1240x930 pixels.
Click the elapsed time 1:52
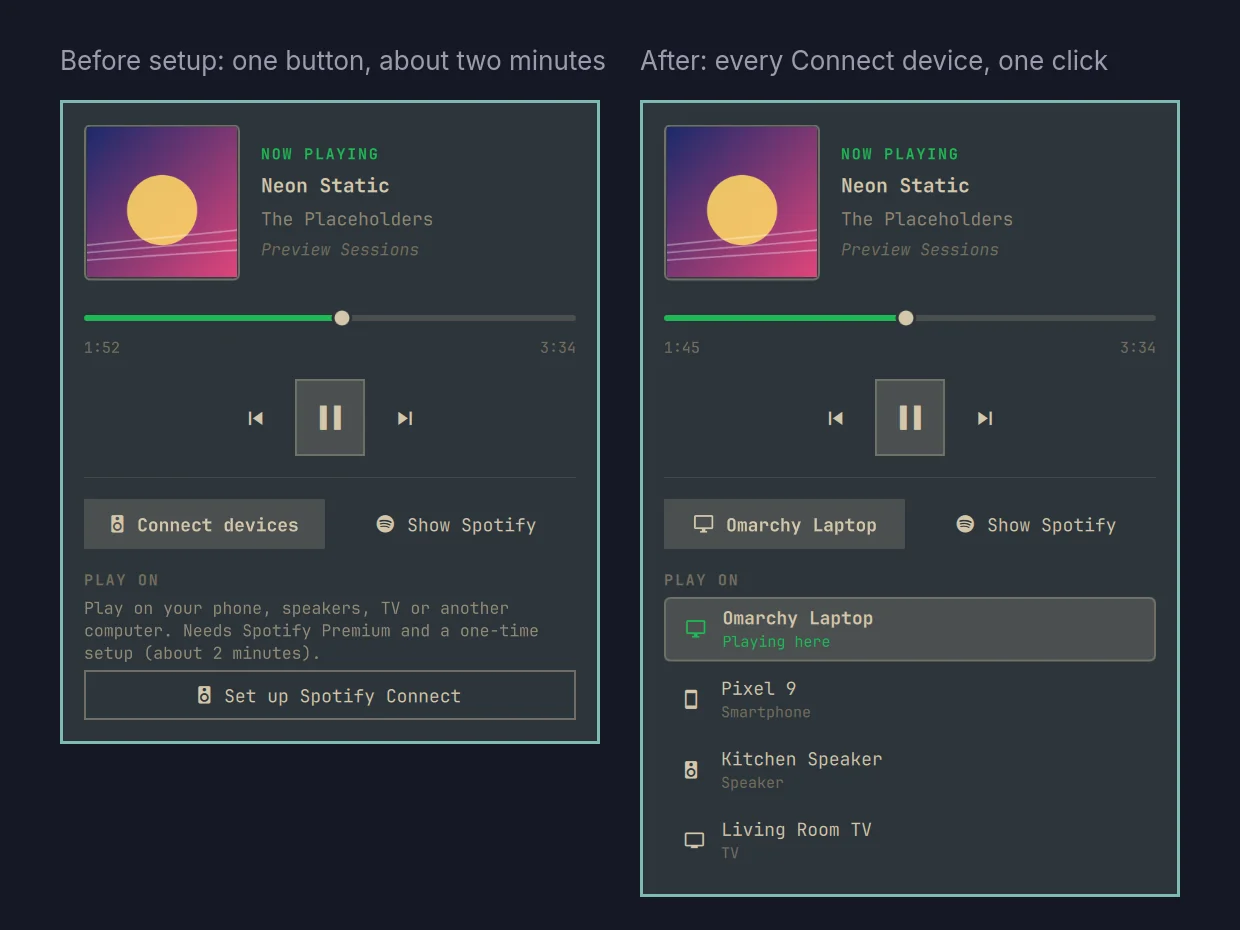tap(102, 348)
